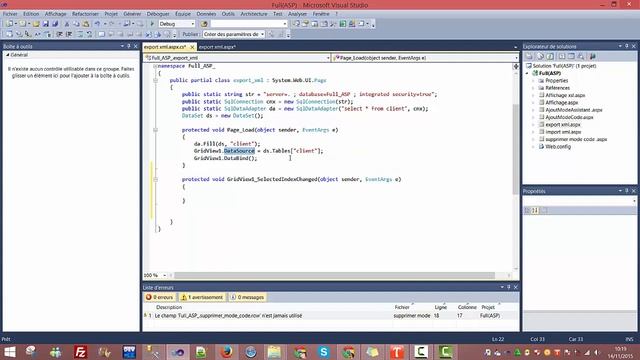Switch to the export xml.aspx tab

coord(217,47)
